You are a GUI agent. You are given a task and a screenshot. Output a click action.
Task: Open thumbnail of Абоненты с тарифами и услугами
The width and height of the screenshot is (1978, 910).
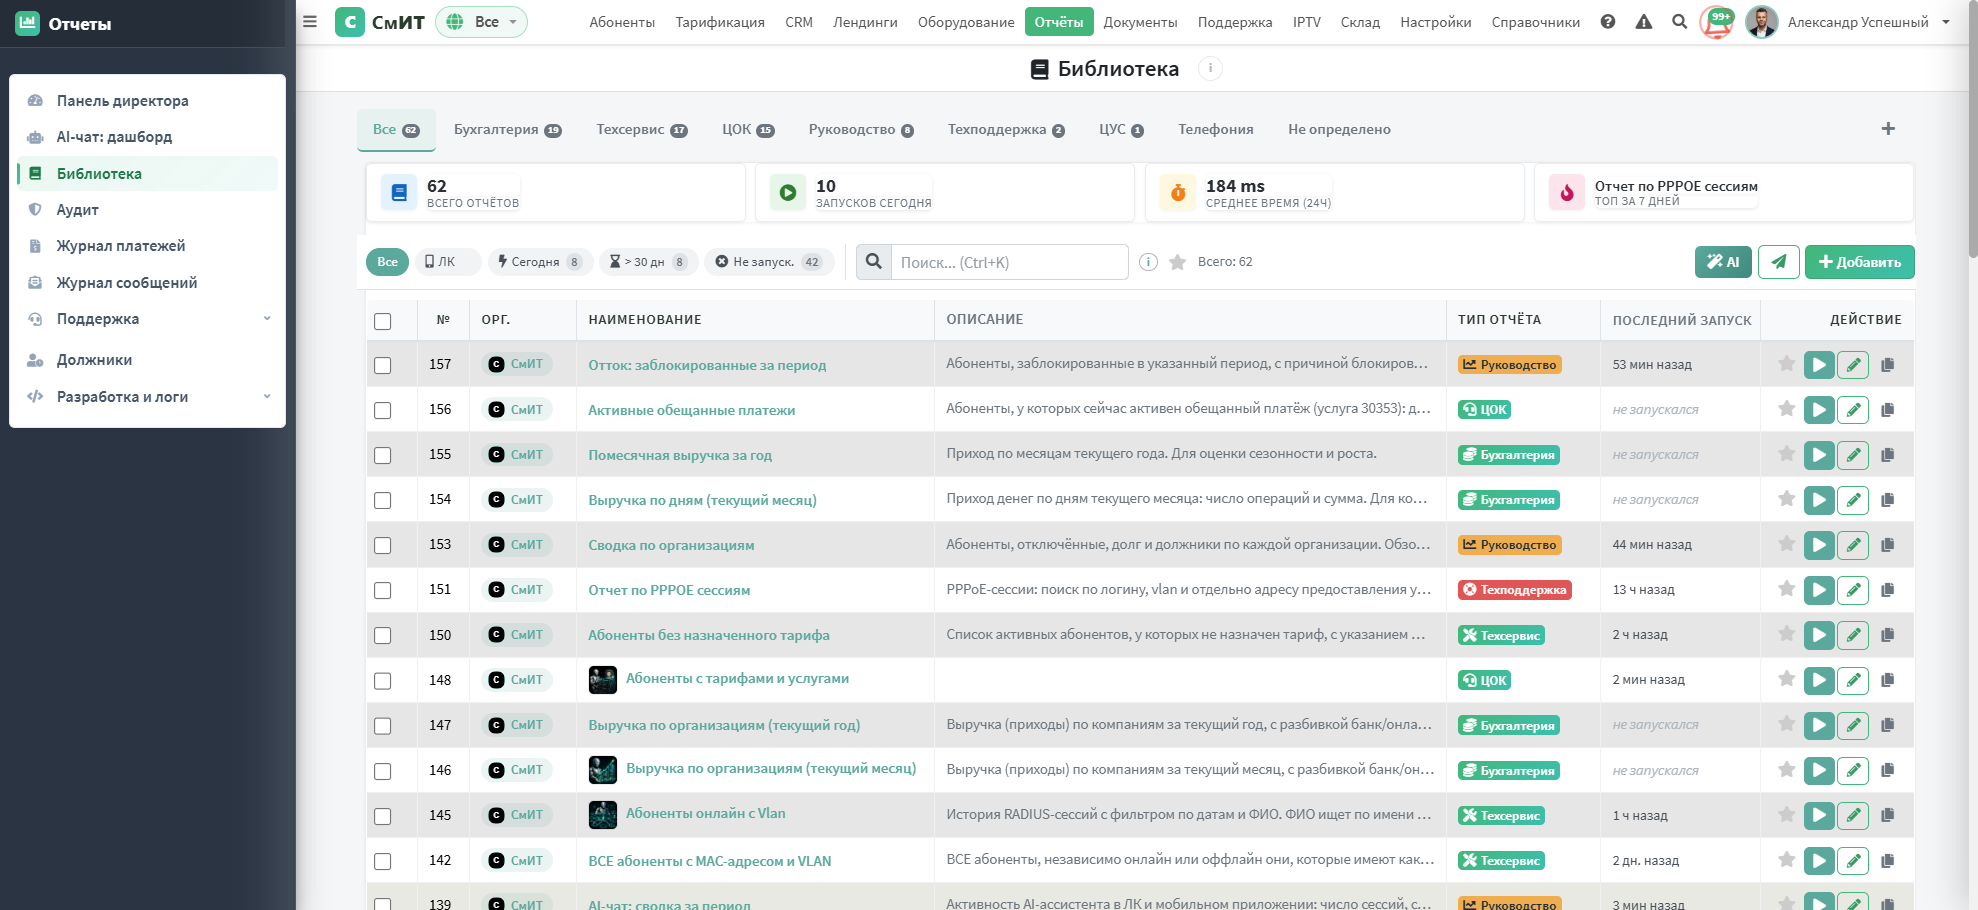[x=603, y=680]
